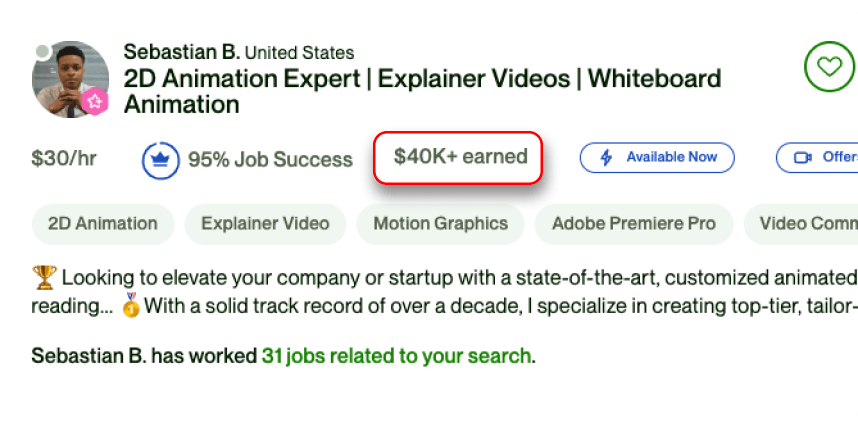The height and width of the screenshot is (427, 858).
Task: Click the gray online status dot
Action: pos(42,52)
